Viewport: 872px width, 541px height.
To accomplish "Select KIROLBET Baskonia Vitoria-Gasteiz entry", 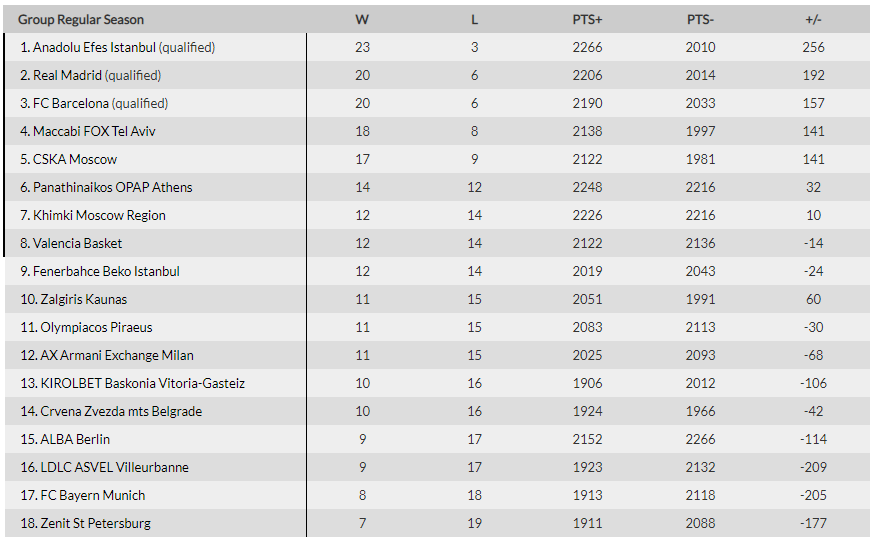I will click(x=142, y=383).
